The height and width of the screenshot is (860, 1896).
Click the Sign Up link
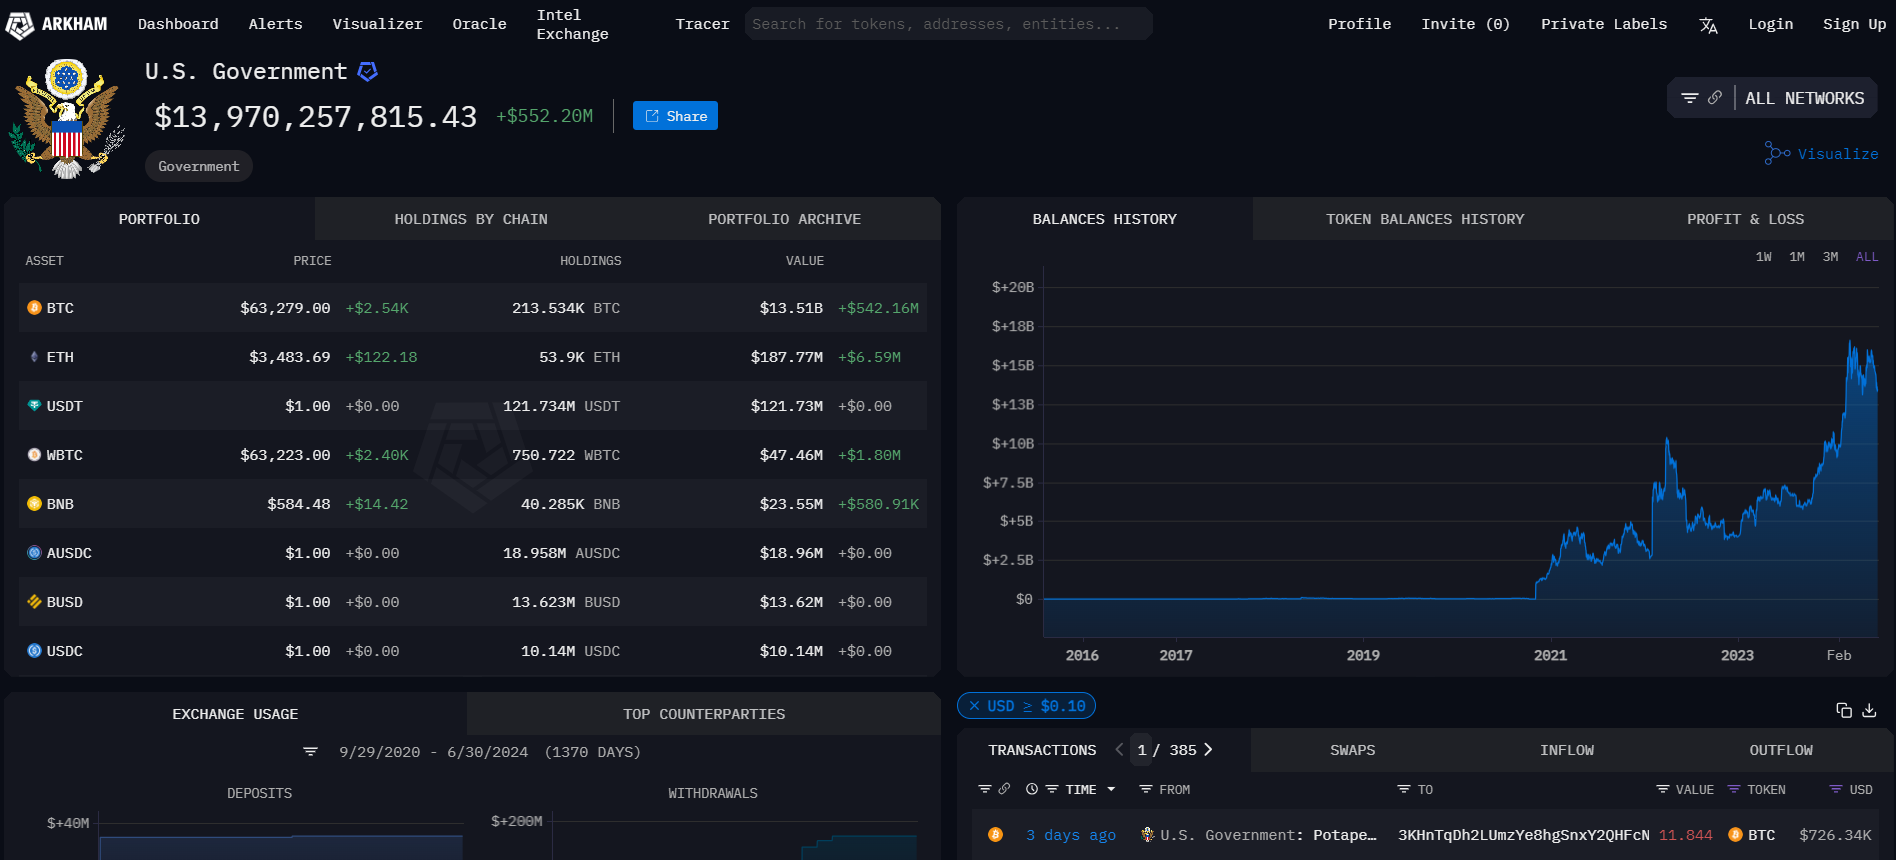(x=1854, y=24)
